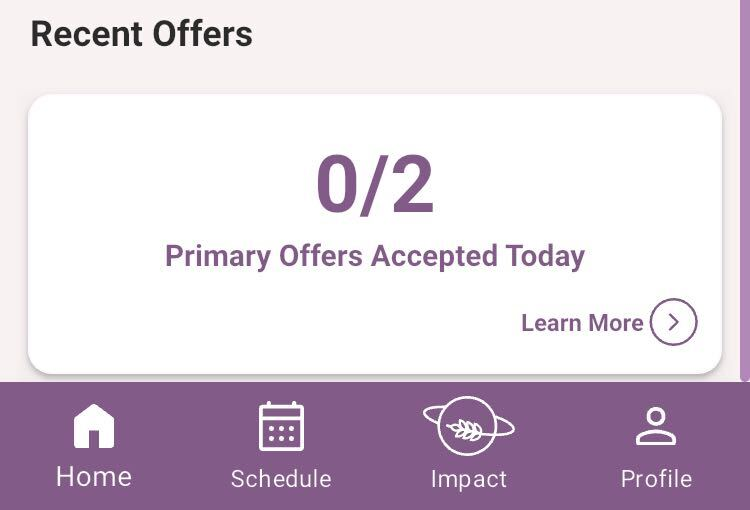Tap the Primary Offers Accepted Today caption
The height and width of the screenshot is (510, 750).
click(375, 256)
